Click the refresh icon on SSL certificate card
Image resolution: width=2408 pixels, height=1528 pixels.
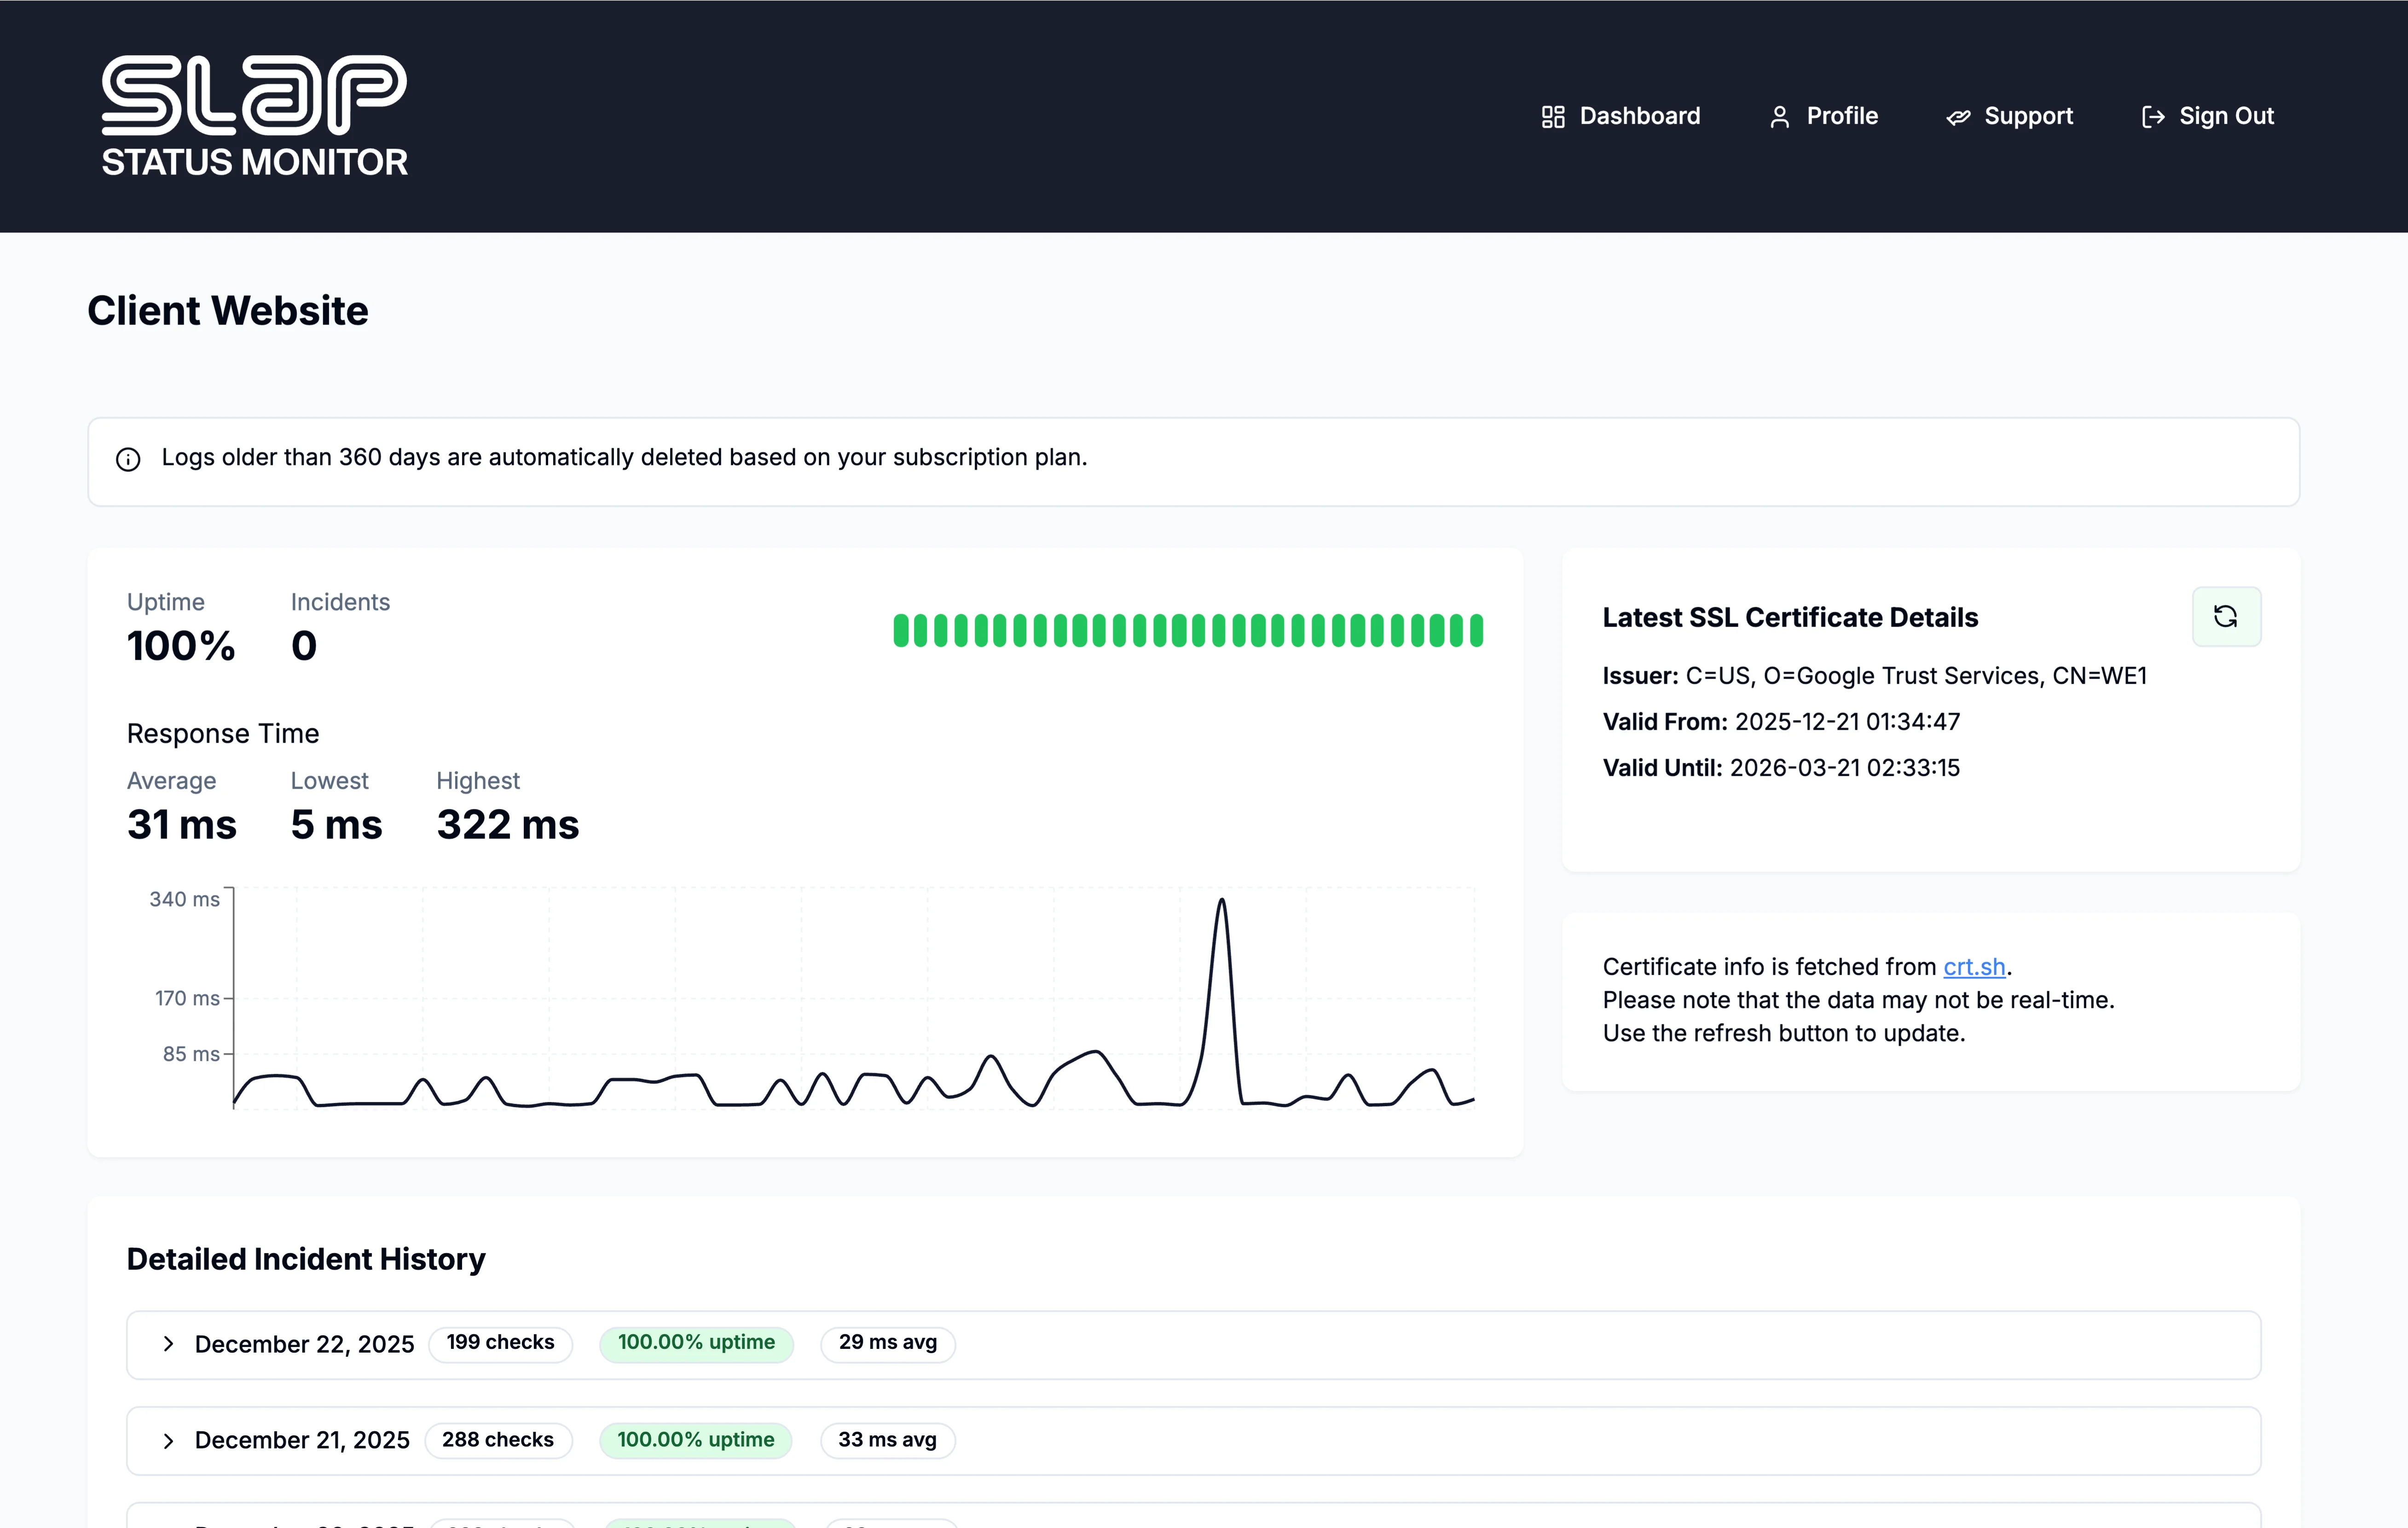pyautogui.click(x=2227, y=616)
